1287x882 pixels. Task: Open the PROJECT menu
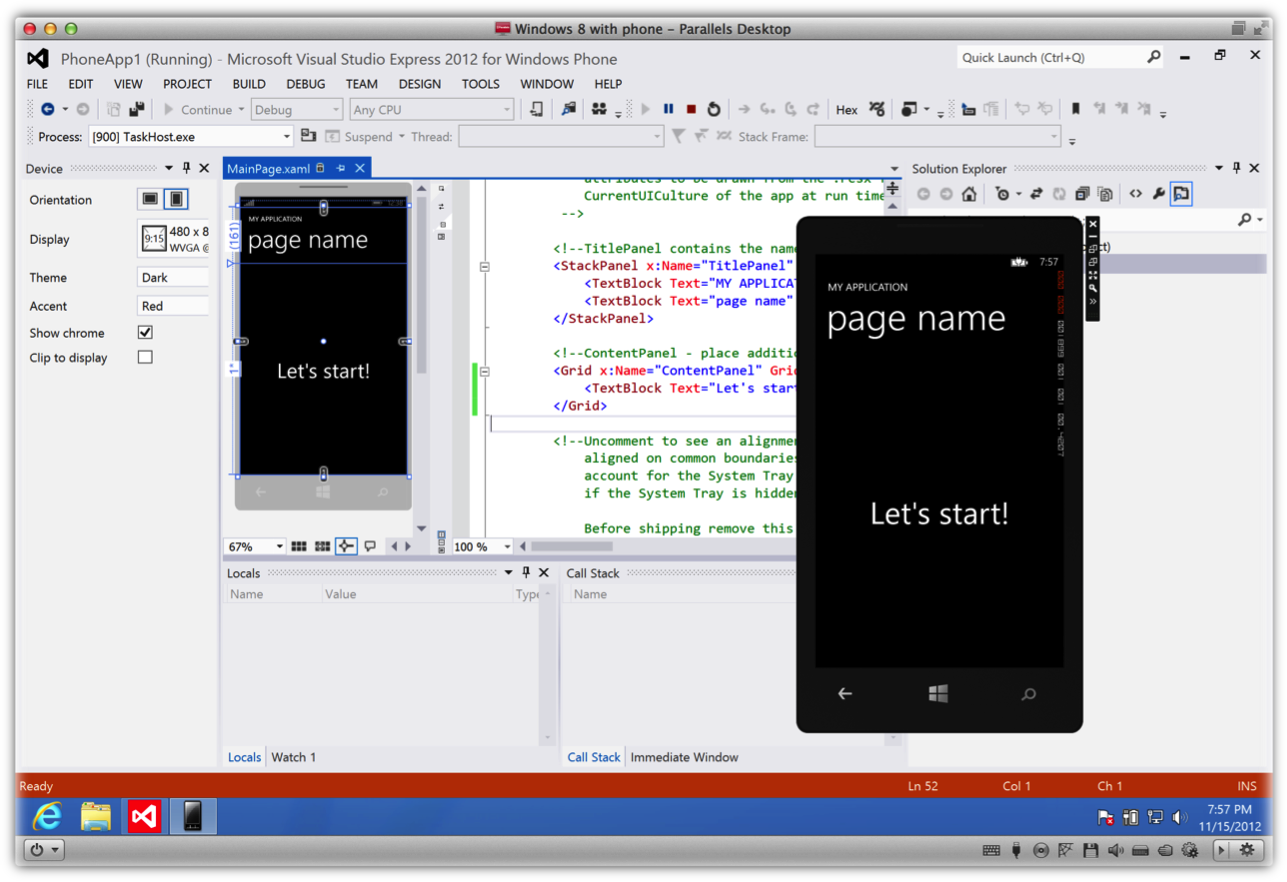coord(187,84)
